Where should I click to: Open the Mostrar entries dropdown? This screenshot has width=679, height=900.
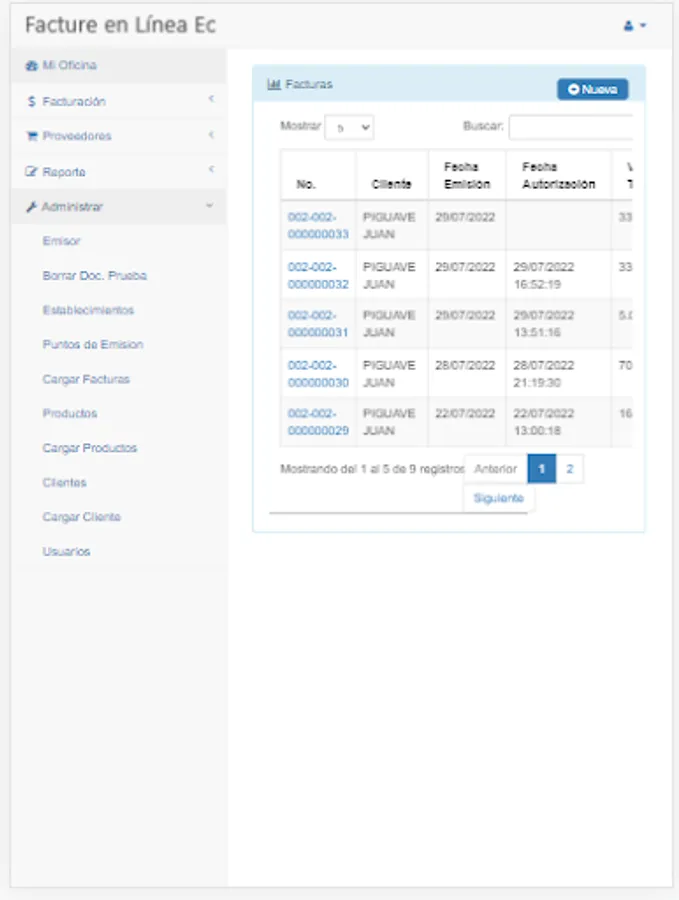350,127
